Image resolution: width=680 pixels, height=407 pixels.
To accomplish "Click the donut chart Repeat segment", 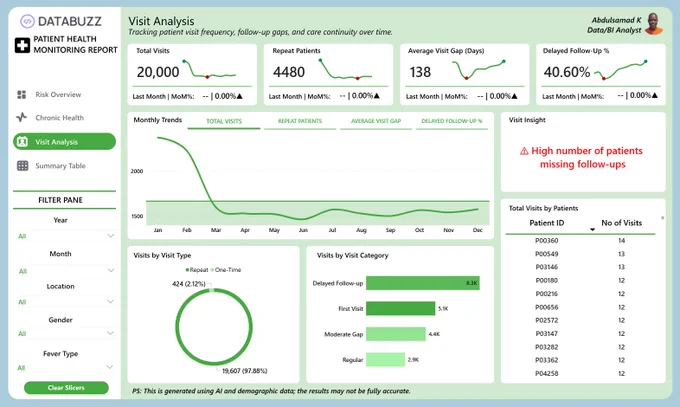I will click(213, 363).
